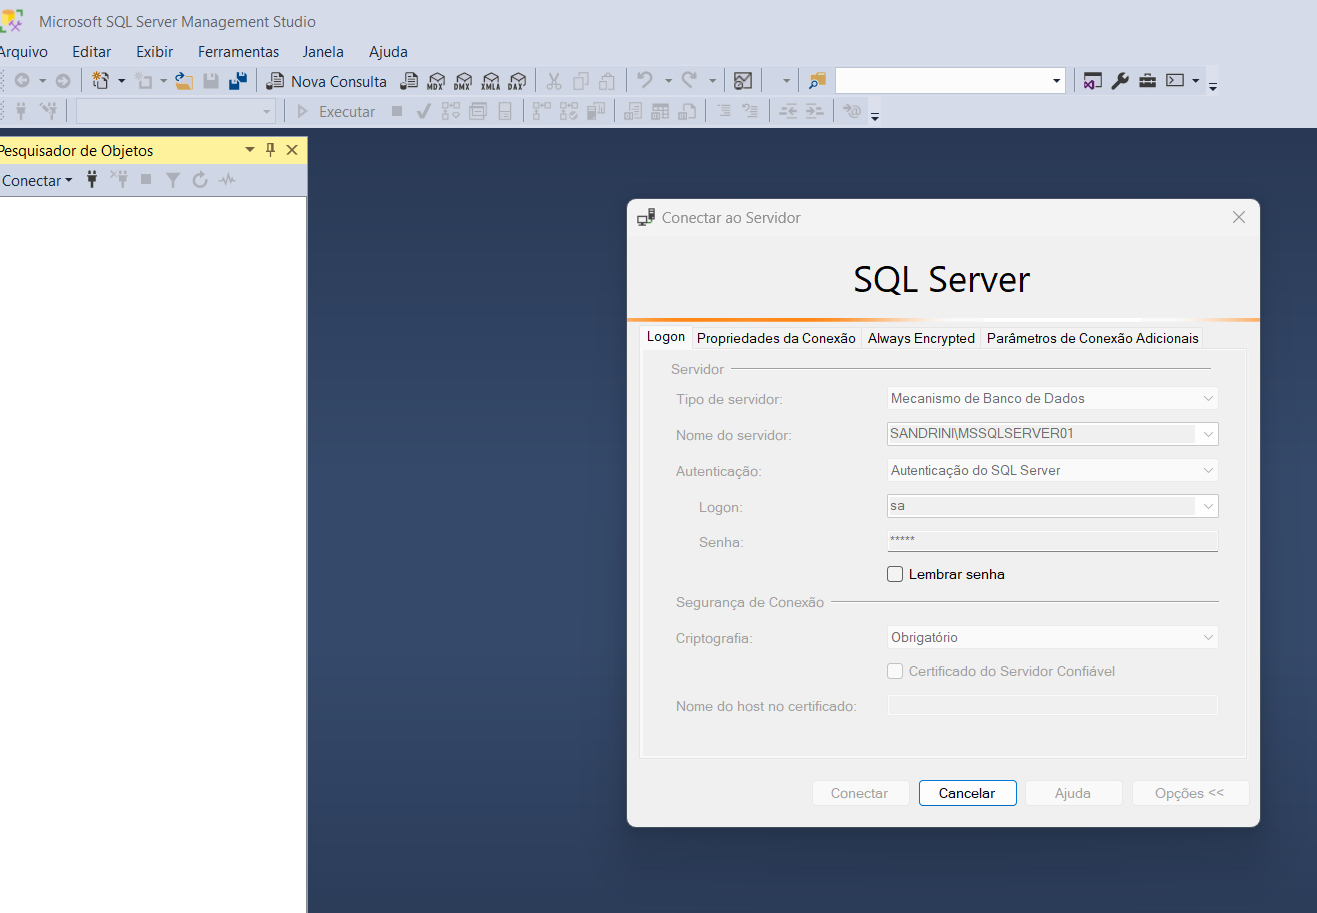Click the Open File folder icon

[x=184, y=81]
